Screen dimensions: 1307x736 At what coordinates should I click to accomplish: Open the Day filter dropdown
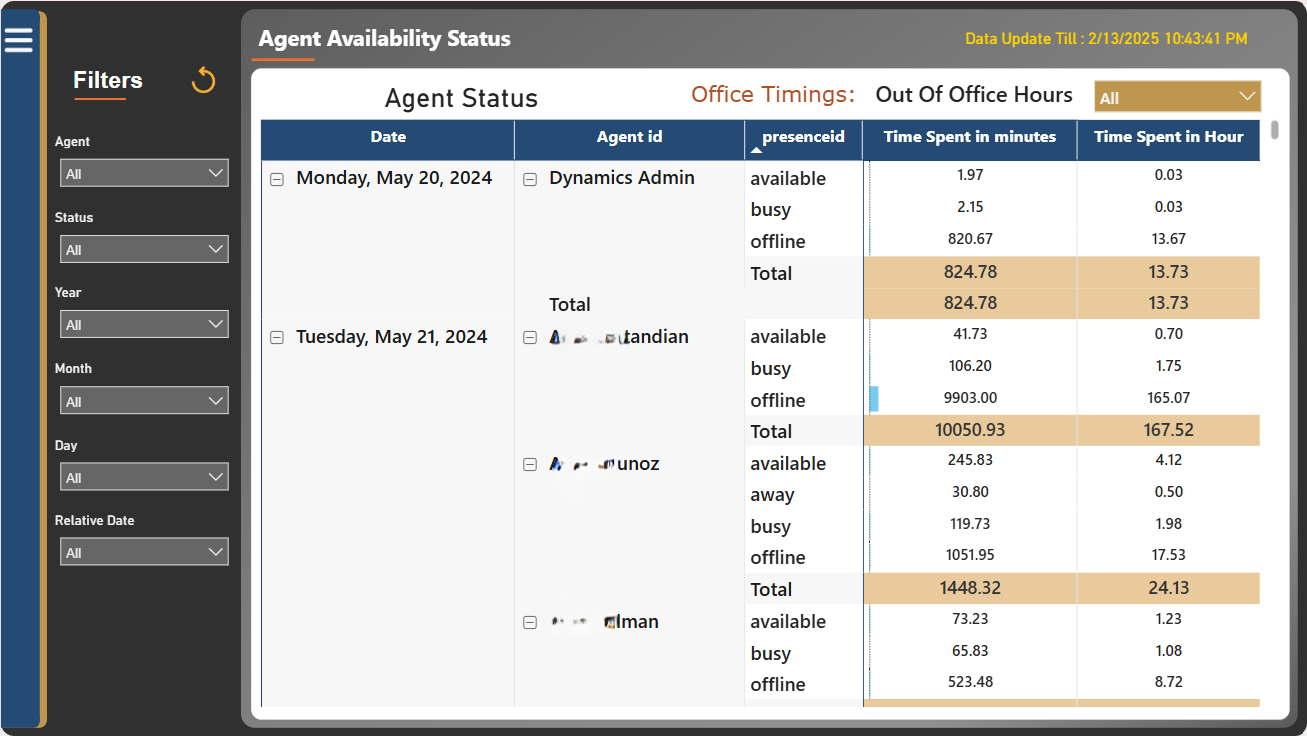[x=144, y=477]
